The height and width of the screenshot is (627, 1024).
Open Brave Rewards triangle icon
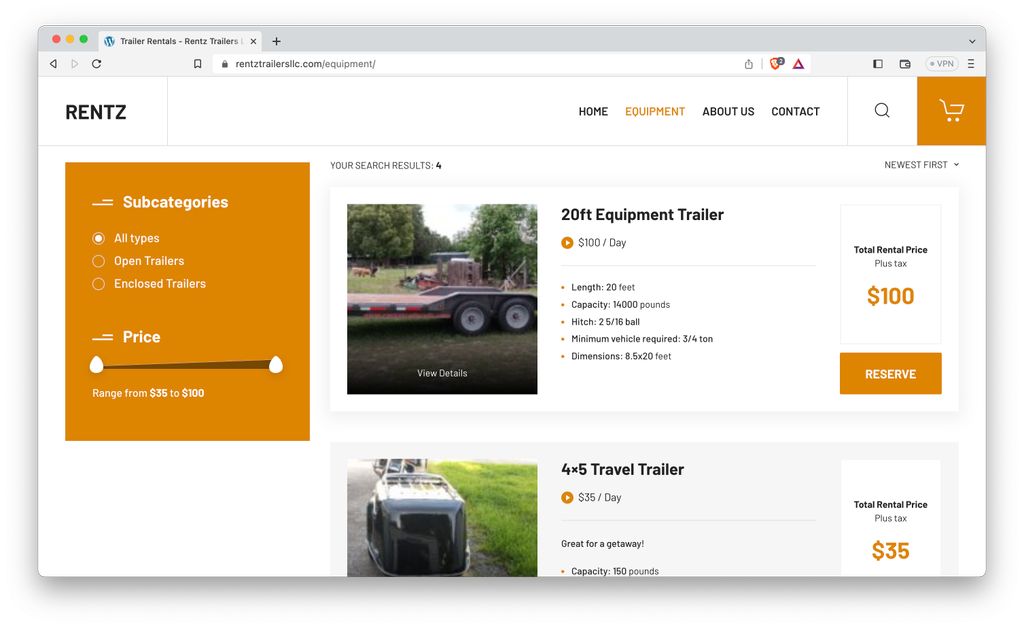click(798, 64)
